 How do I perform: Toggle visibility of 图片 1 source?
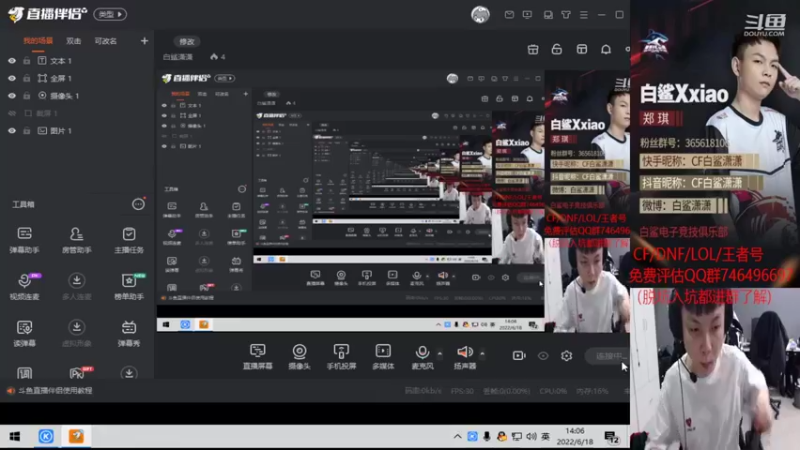click(12, 131)
